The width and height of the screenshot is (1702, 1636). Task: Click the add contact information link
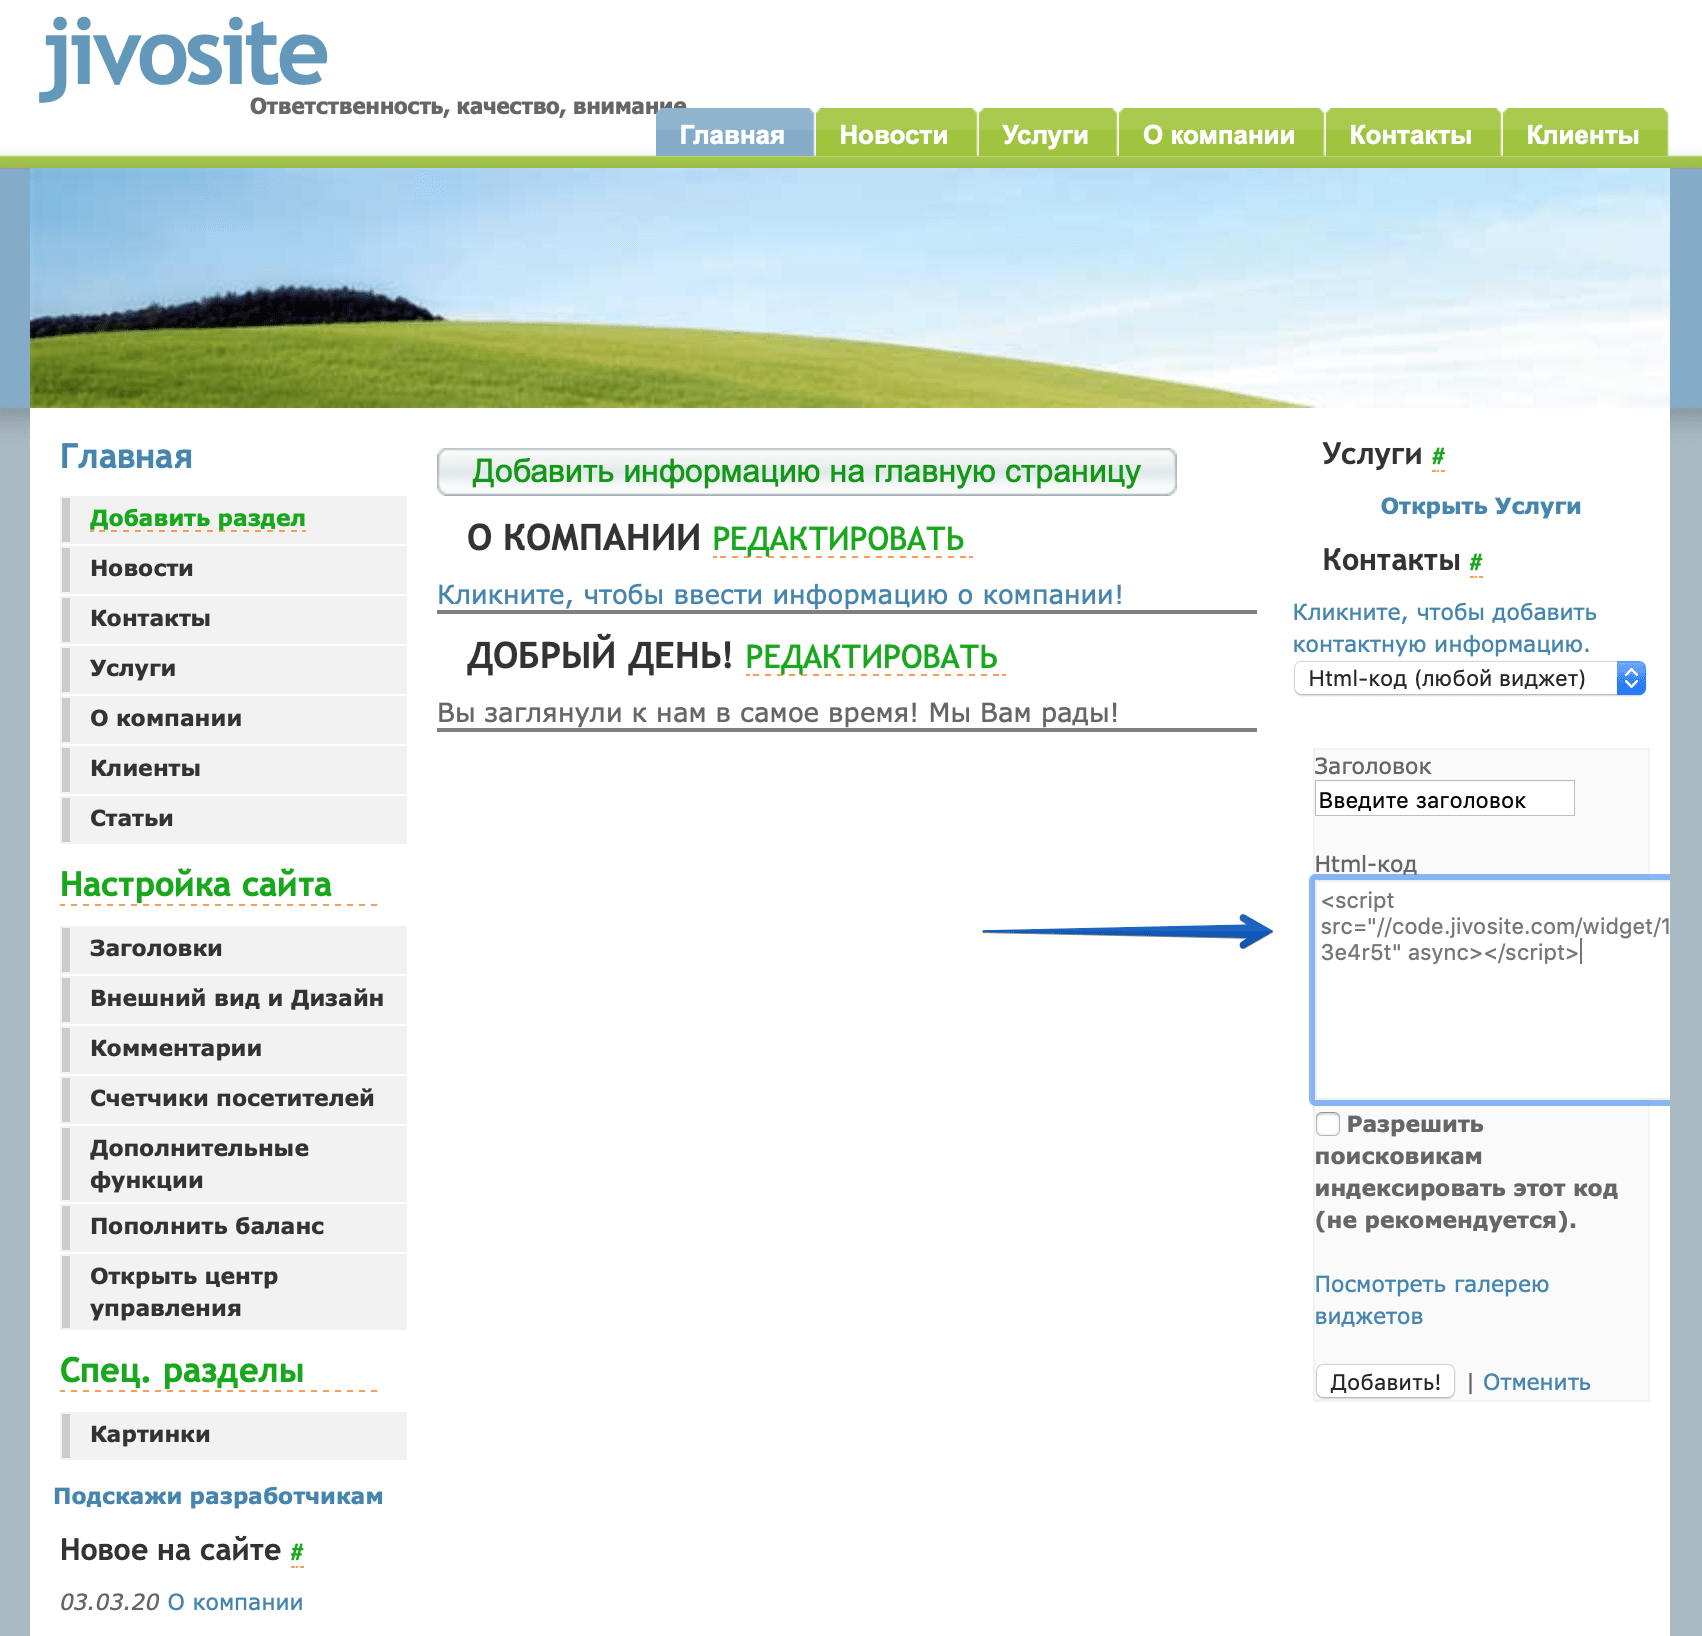point(1444,628)
